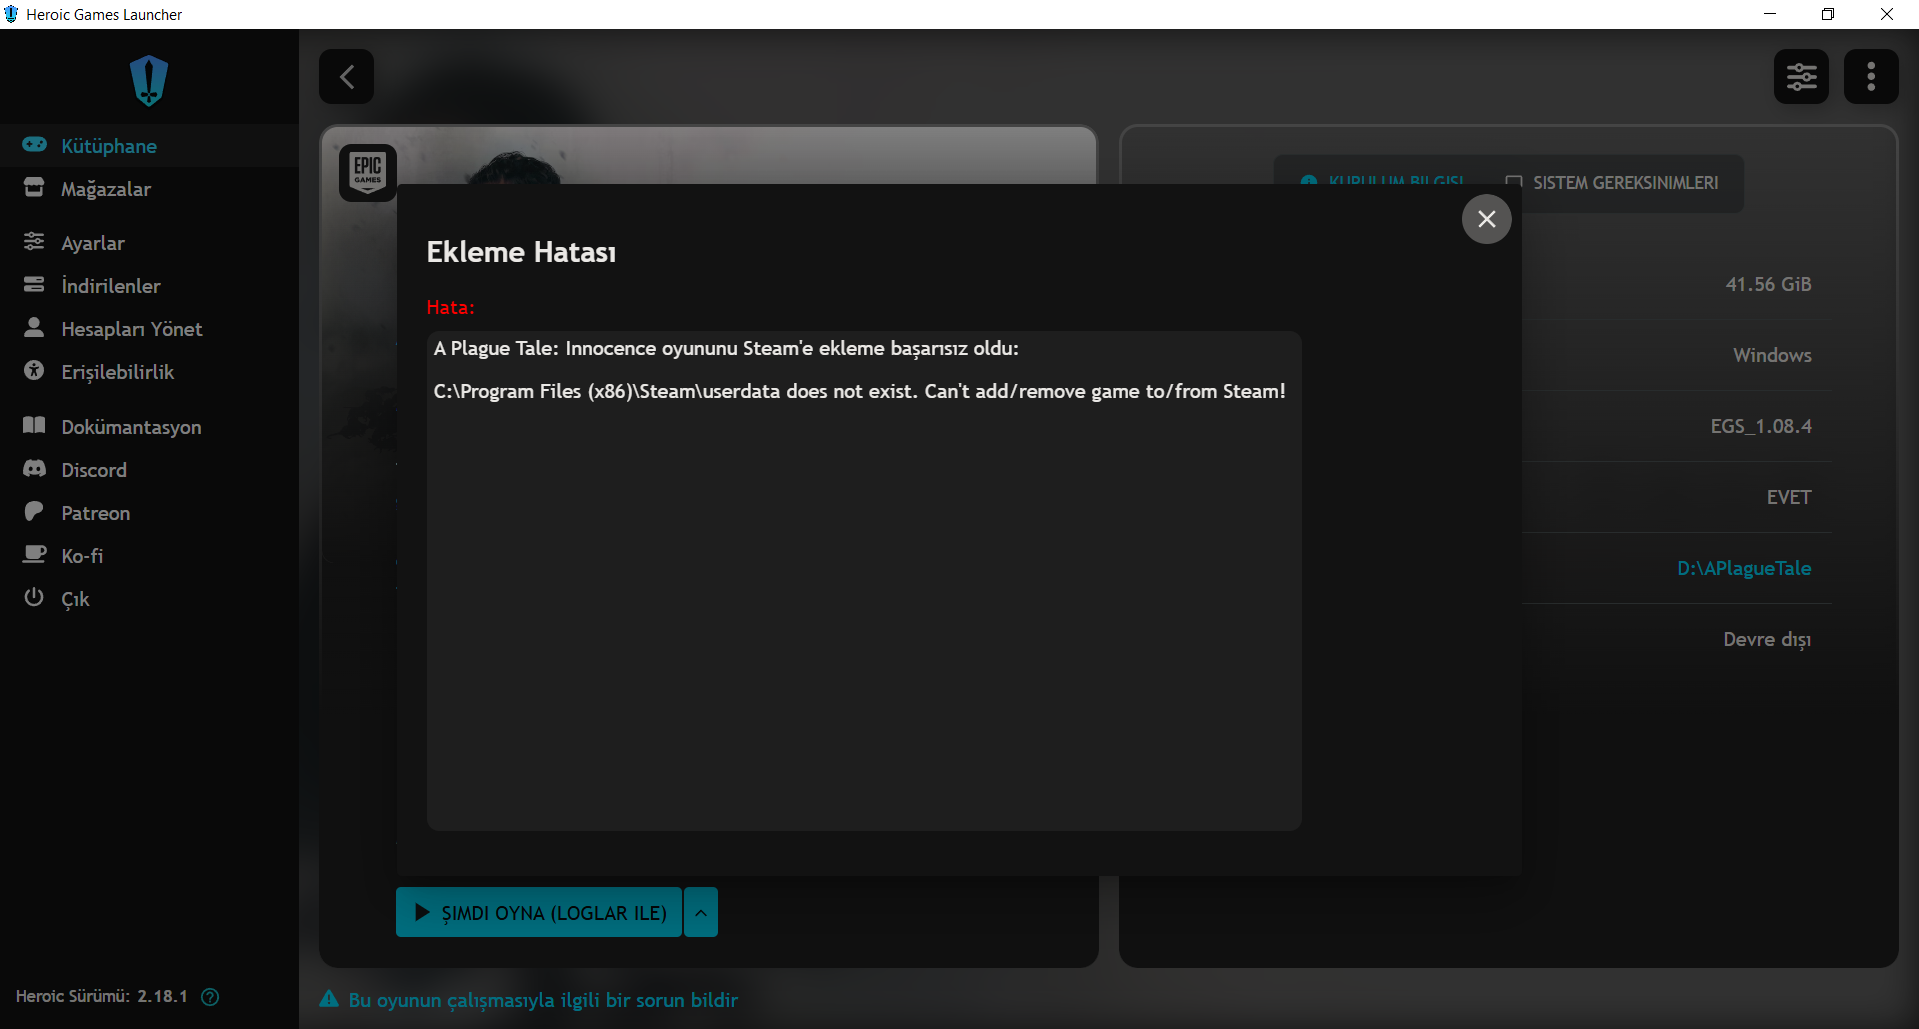The height and width of the screenshot is (1029, 1919).
Task: Open Discord link in sidebar
Action: 94,470
